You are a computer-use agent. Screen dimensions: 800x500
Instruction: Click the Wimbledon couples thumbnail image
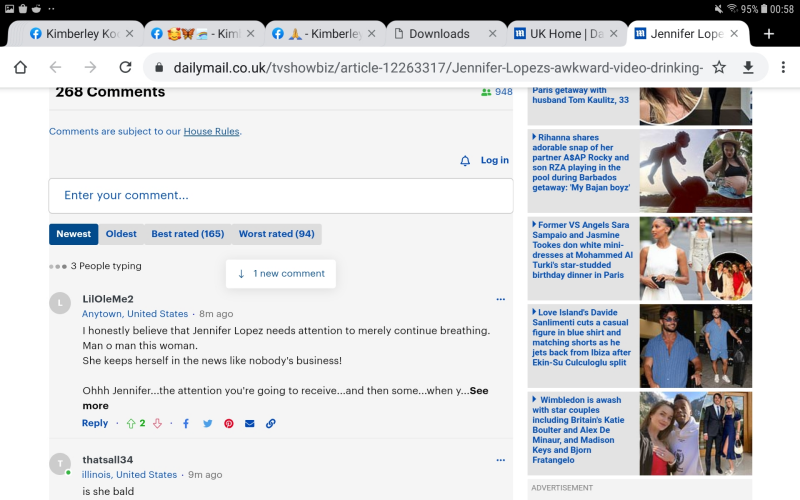696,434
